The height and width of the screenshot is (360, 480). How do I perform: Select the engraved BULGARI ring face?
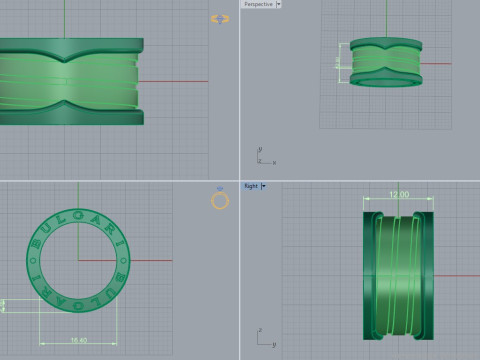tap(78, 260)
